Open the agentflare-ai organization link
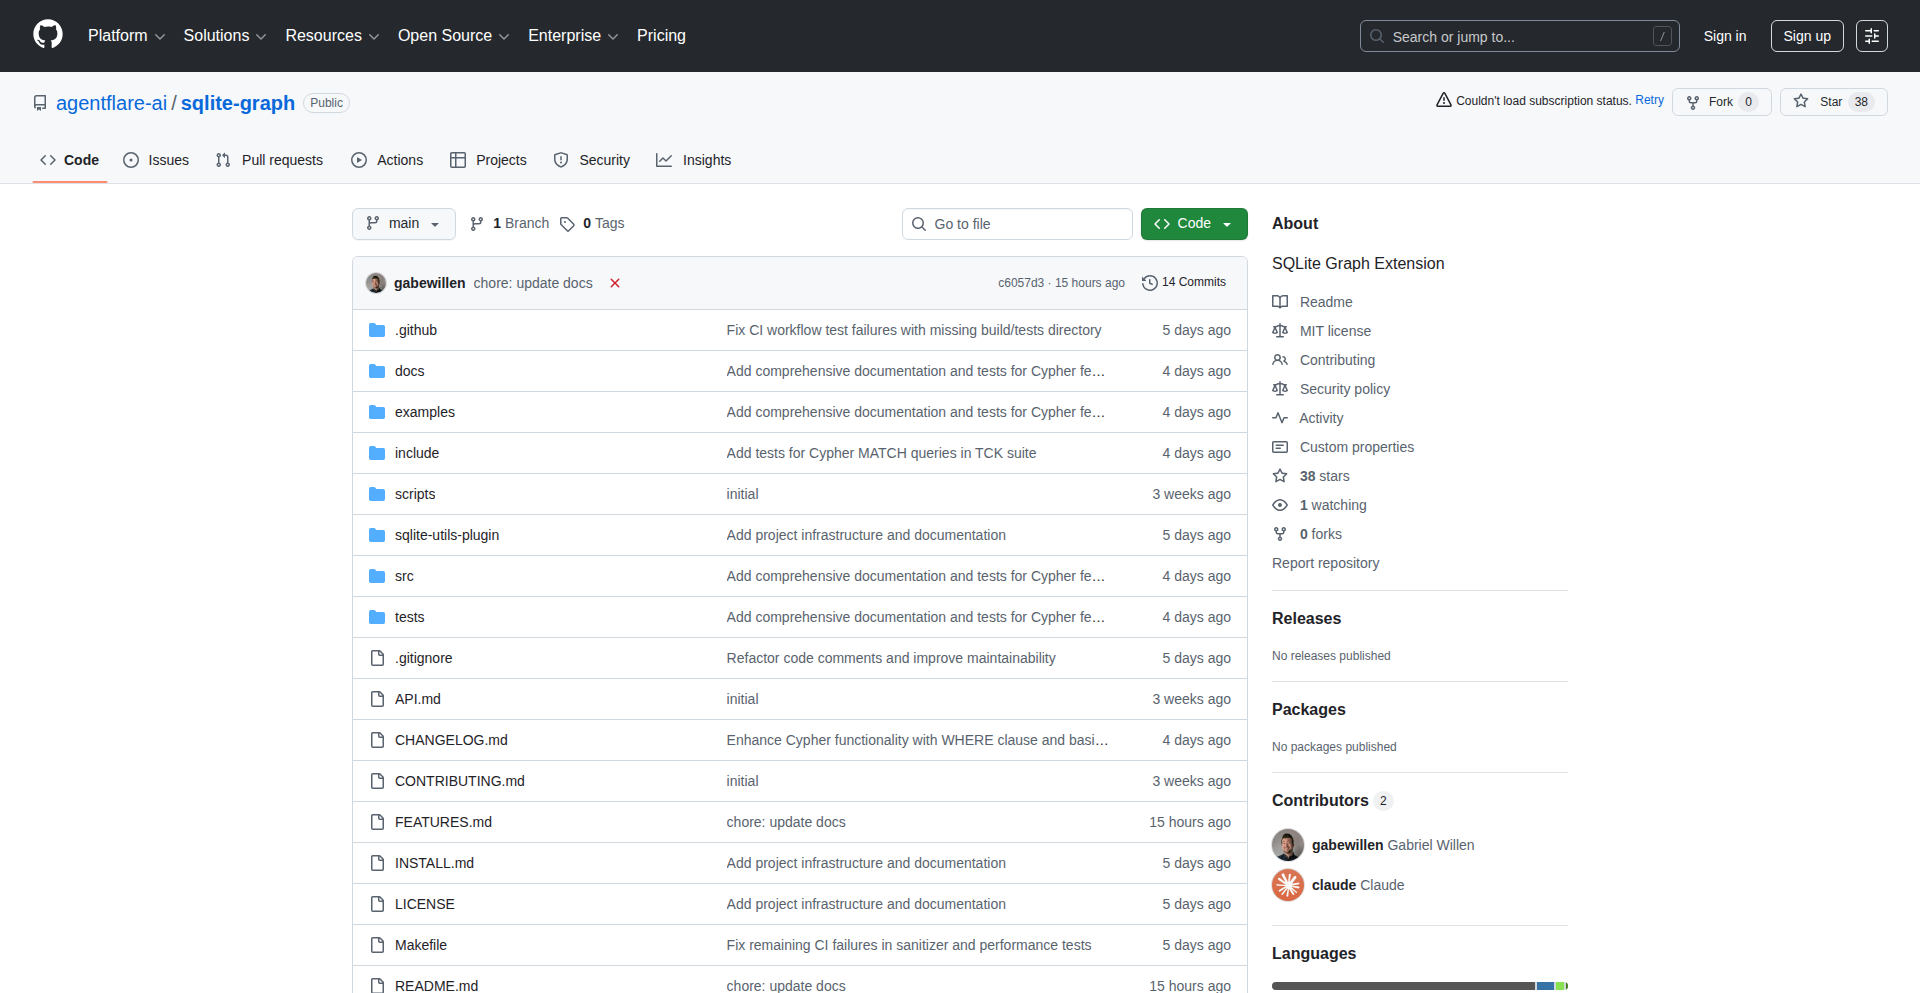Viewport: 1920px width, 993px height. [x=112, y=103]
